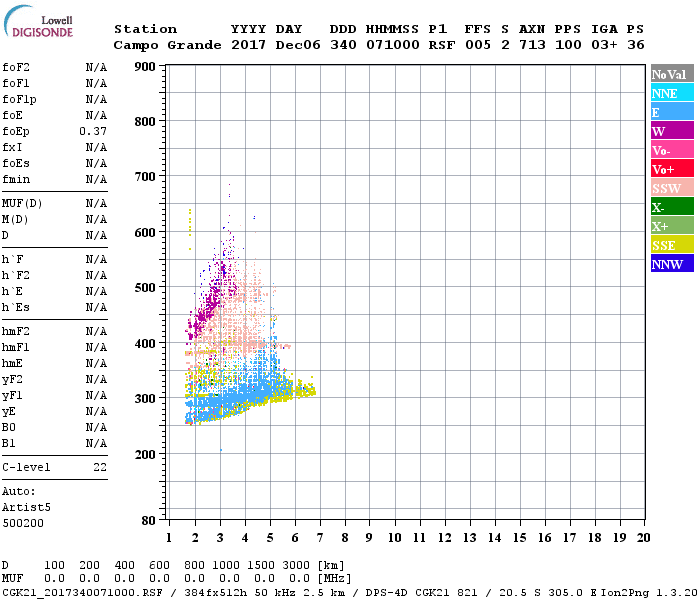Select the W purple legend swatch

(672, 131)
